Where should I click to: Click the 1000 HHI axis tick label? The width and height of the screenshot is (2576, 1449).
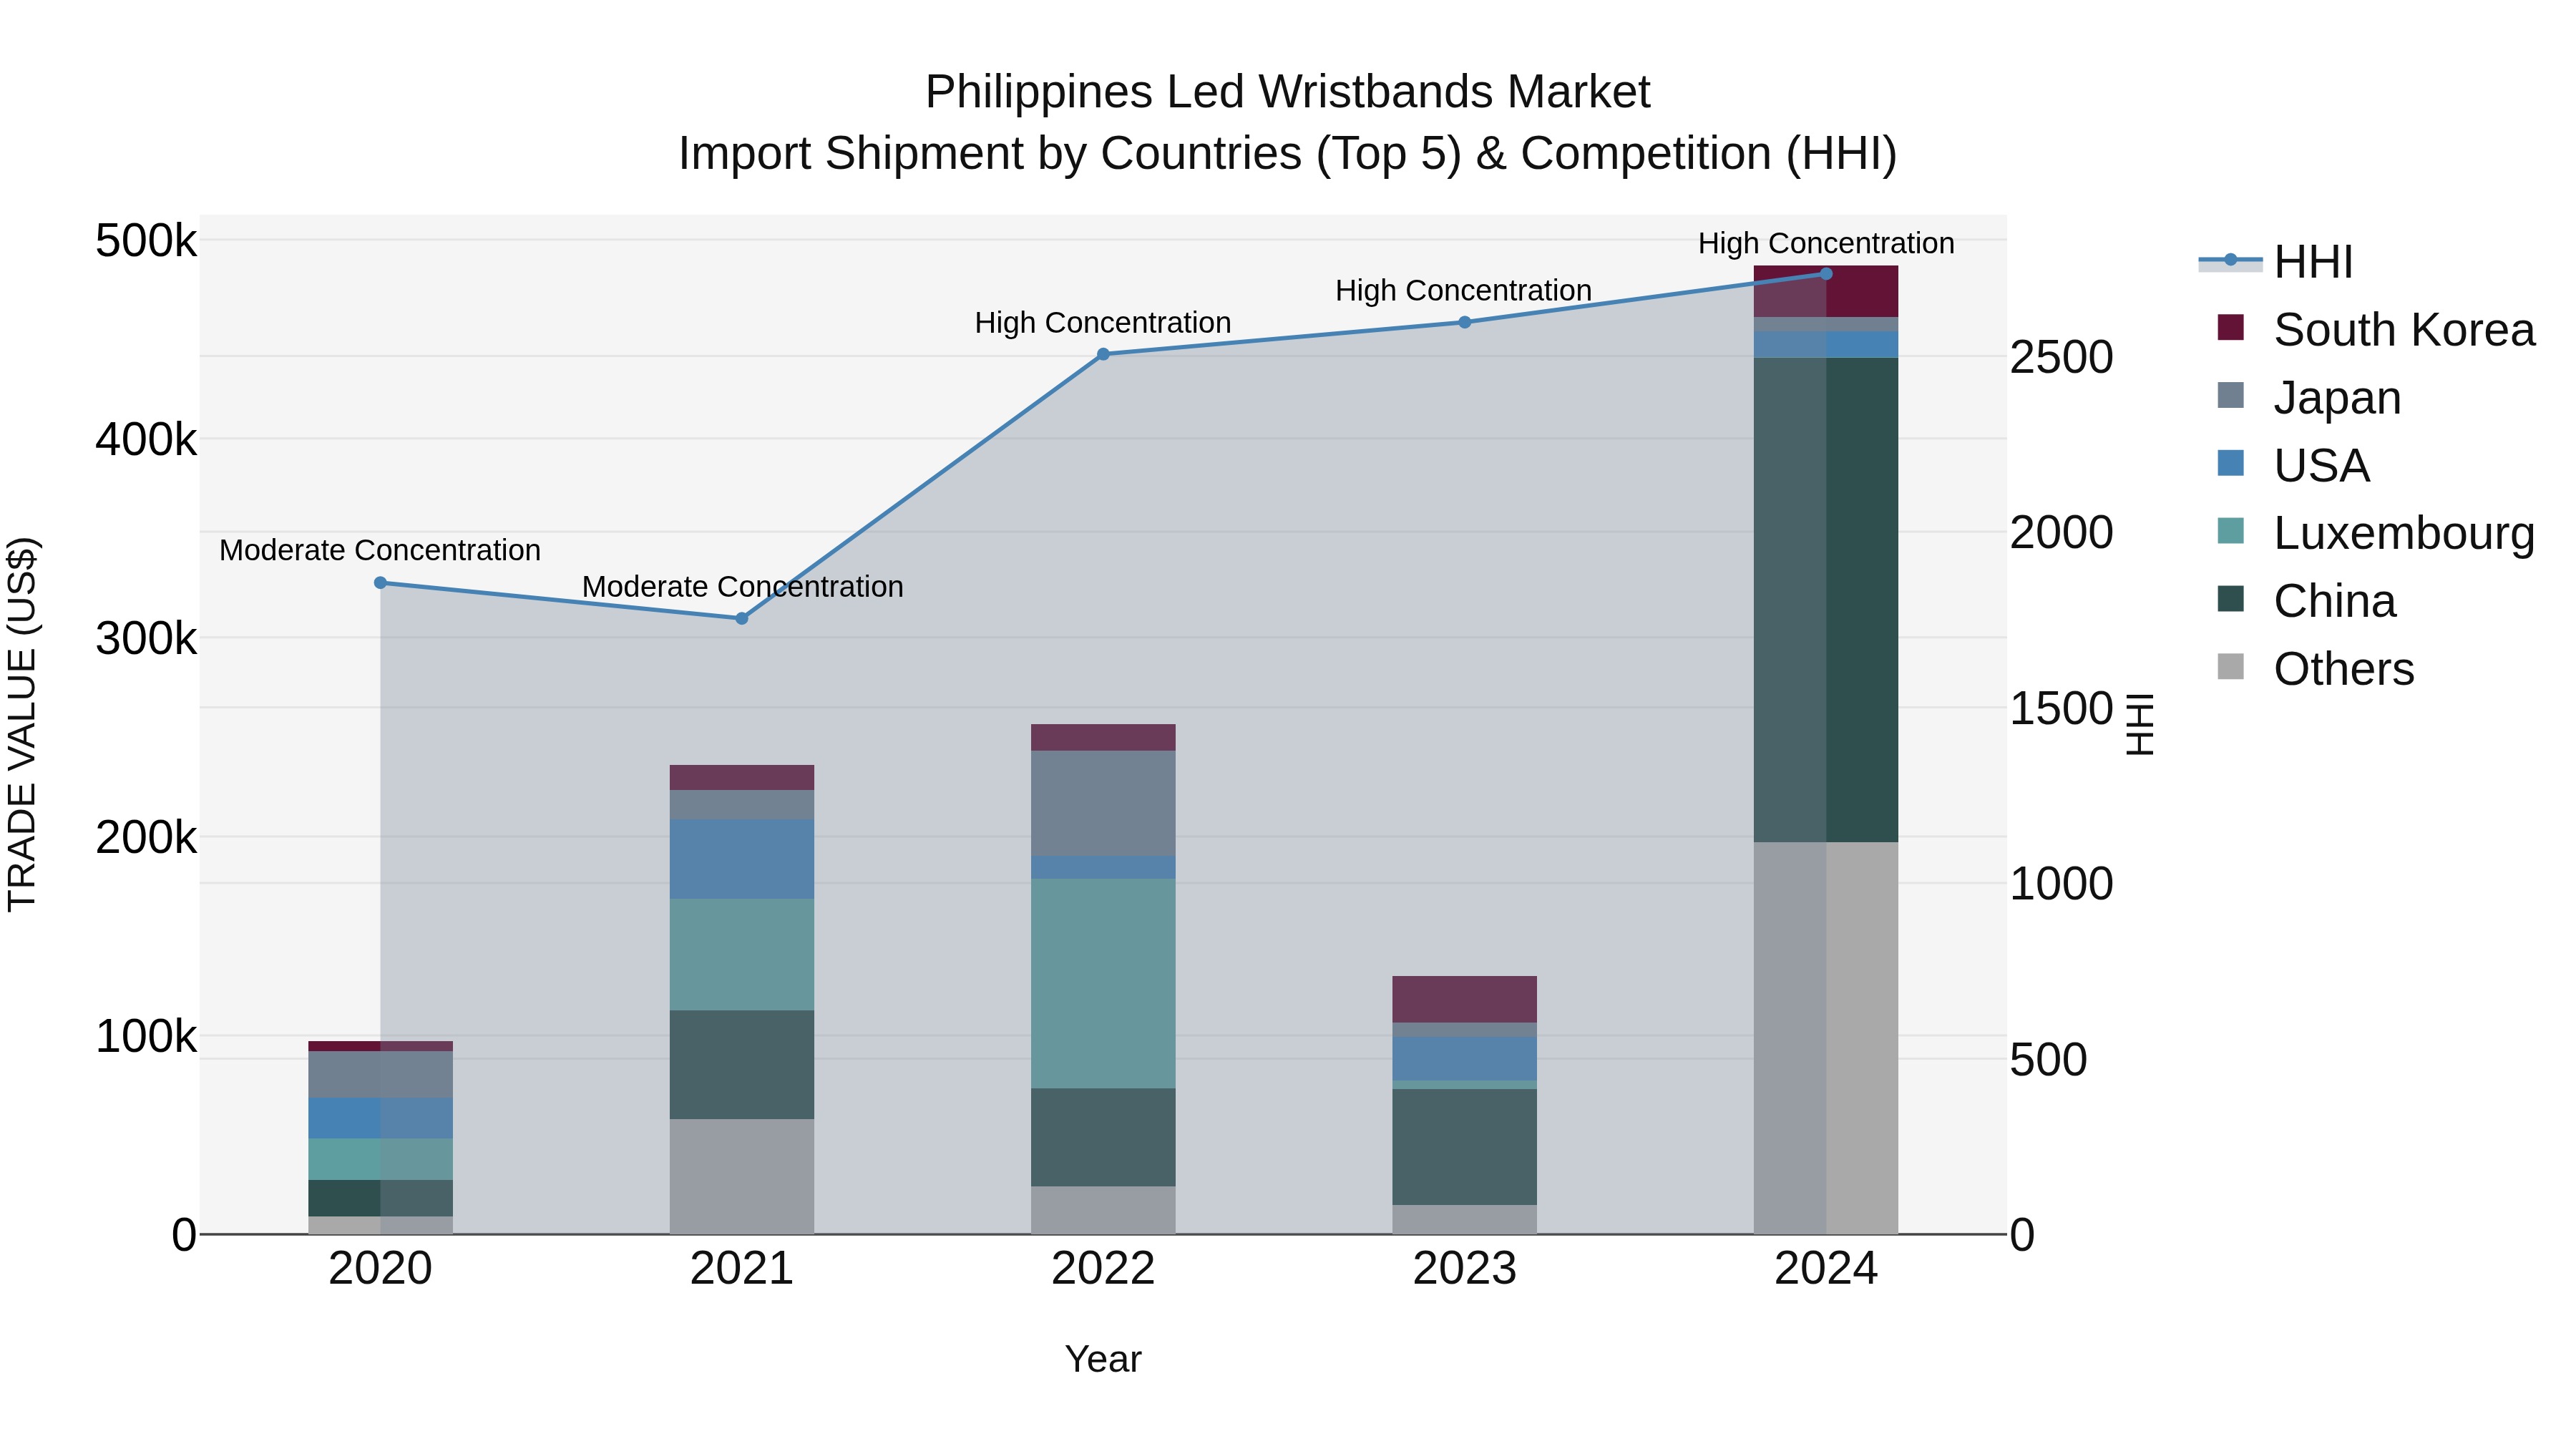(2062, 884)
